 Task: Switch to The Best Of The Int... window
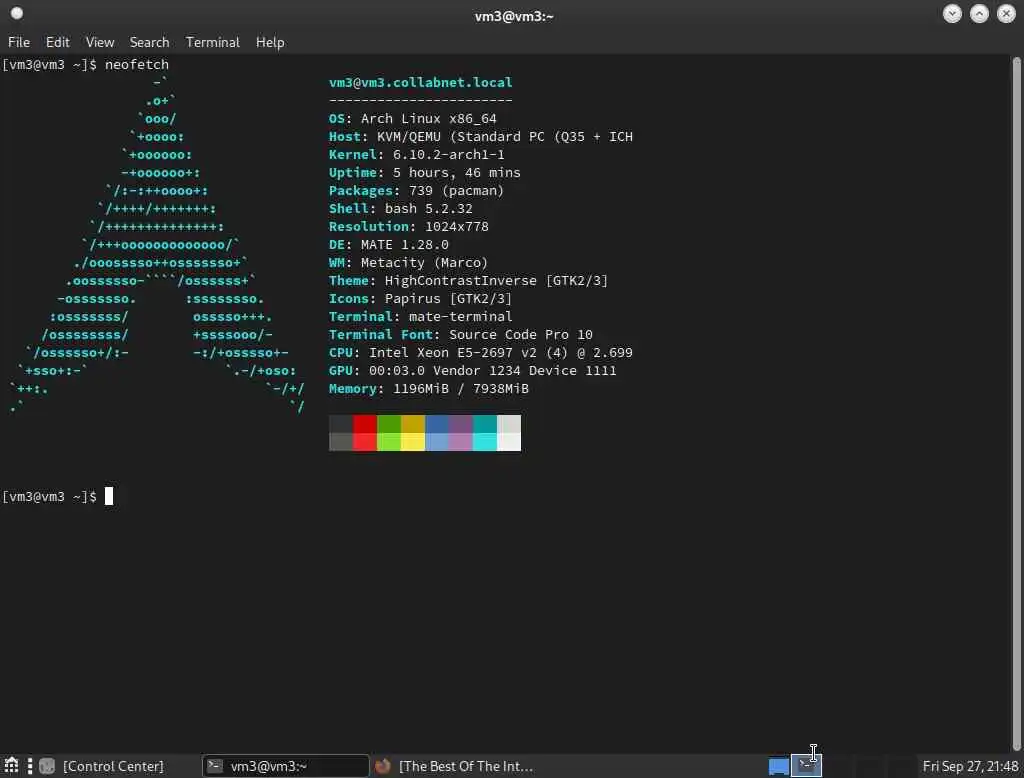pos(455,766)
